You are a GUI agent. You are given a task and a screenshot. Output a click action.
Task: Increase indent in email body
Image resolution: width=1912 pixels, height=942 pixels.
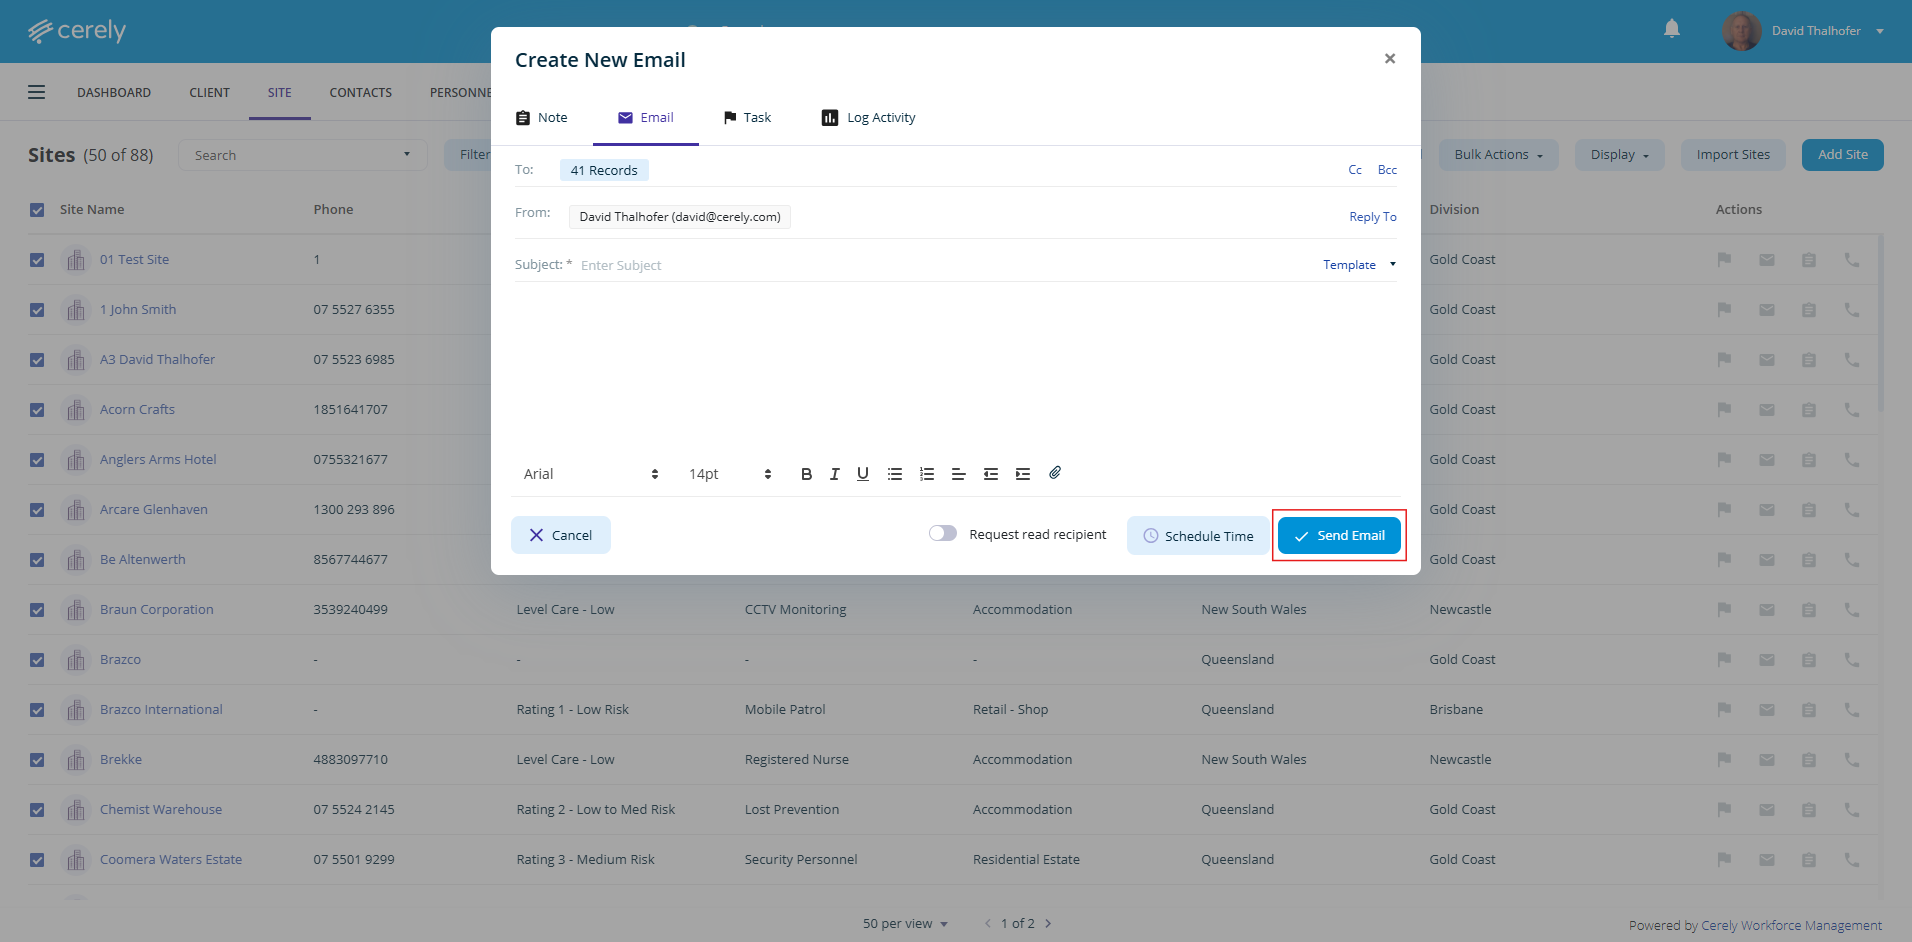pos(1023,474)
